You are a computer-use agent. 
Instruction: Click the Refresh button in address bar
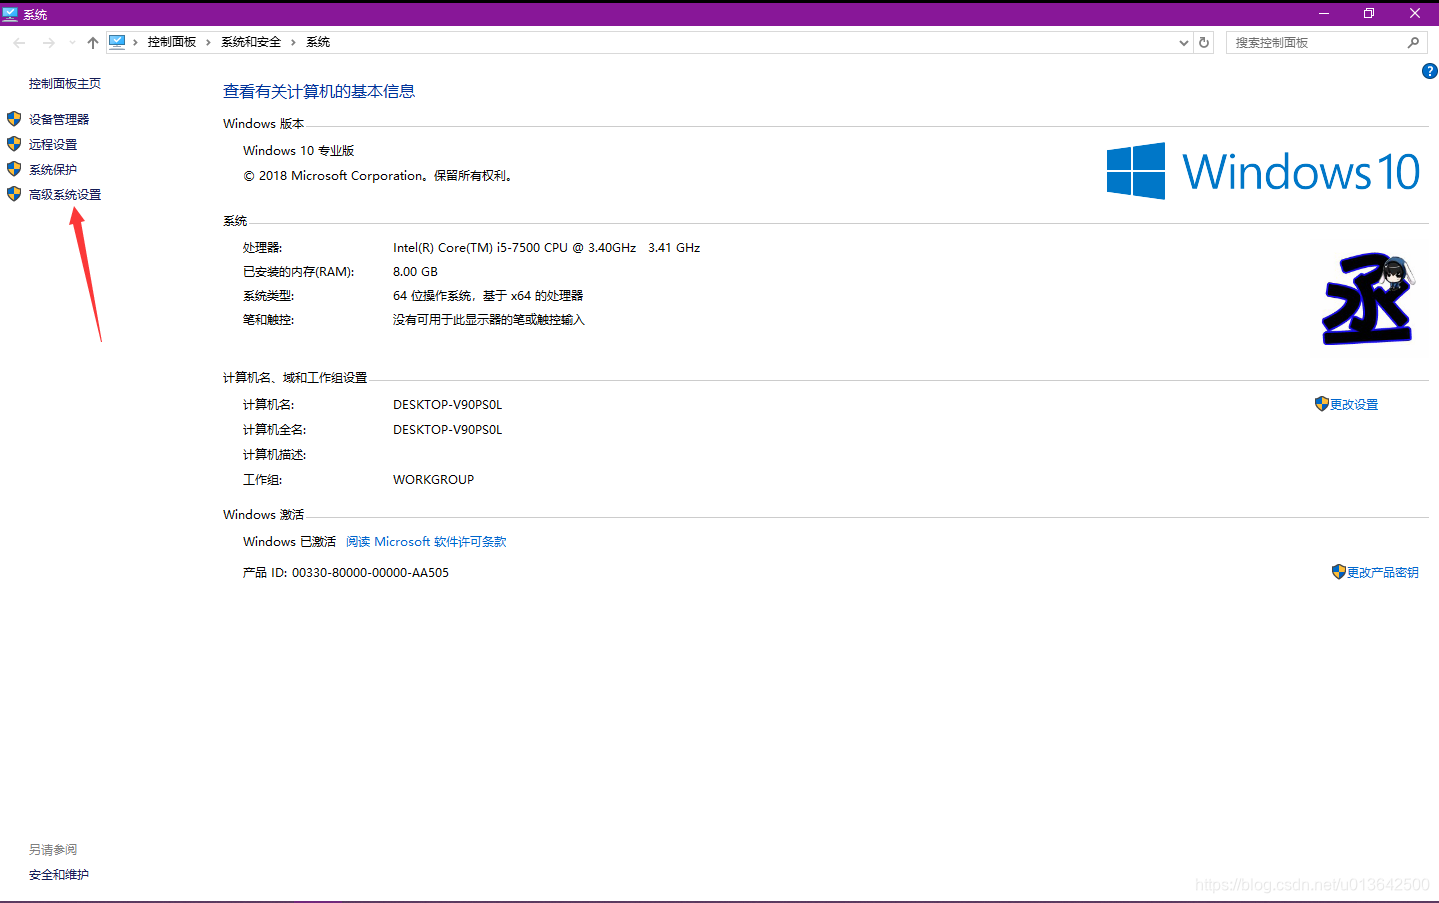pos(1204,42)
